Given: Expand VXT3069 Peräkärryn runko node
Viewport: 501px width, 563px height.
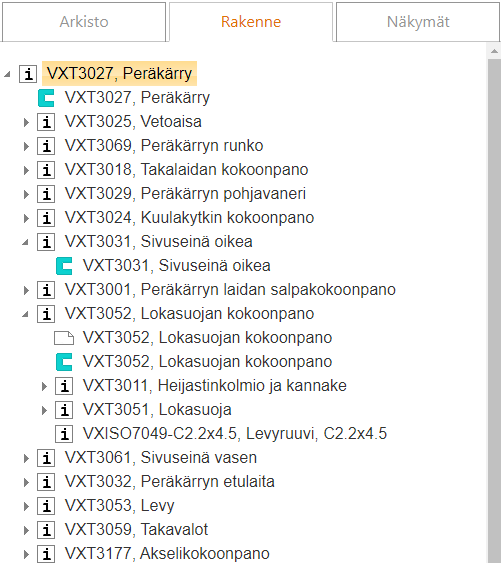Looking at the screenshot, I should pyautogui.click(x=26, y=146).
